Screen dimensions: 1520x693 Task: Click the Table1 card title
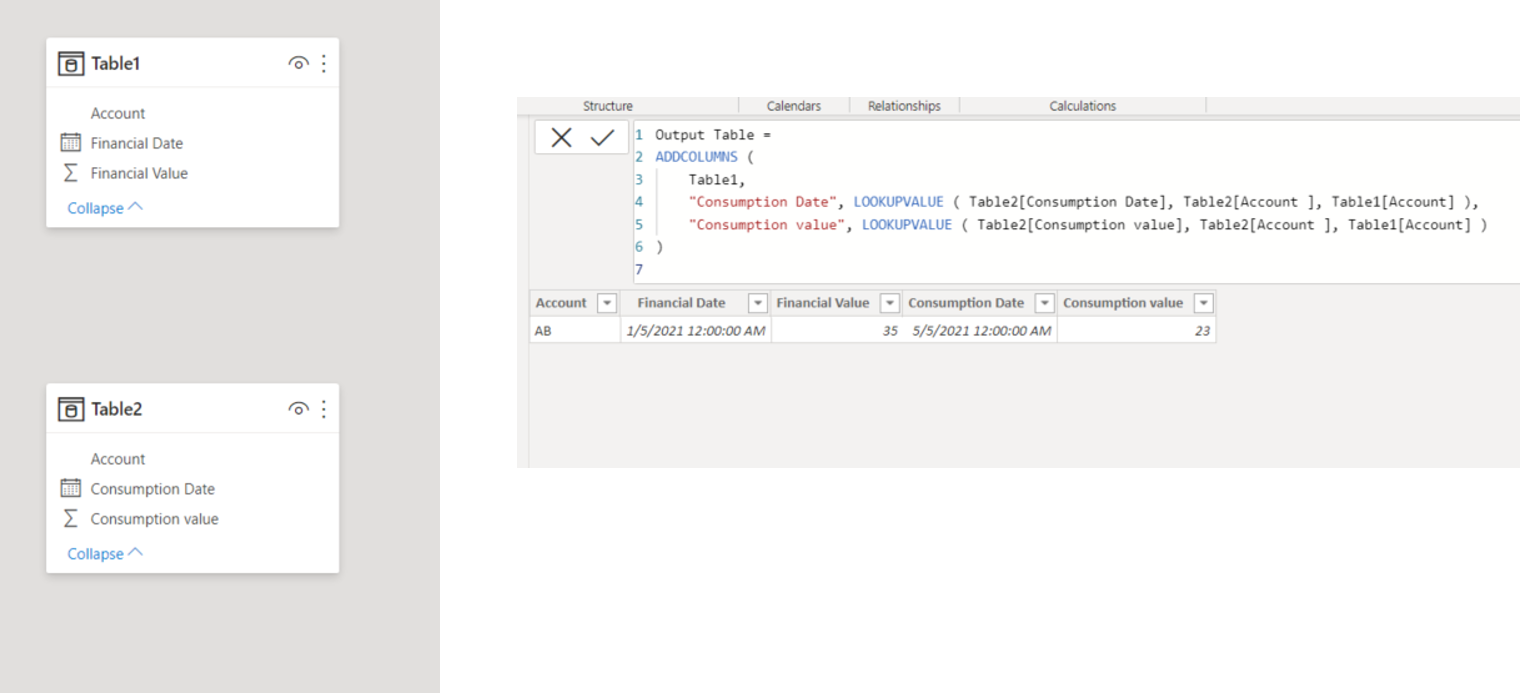point(116,64)
